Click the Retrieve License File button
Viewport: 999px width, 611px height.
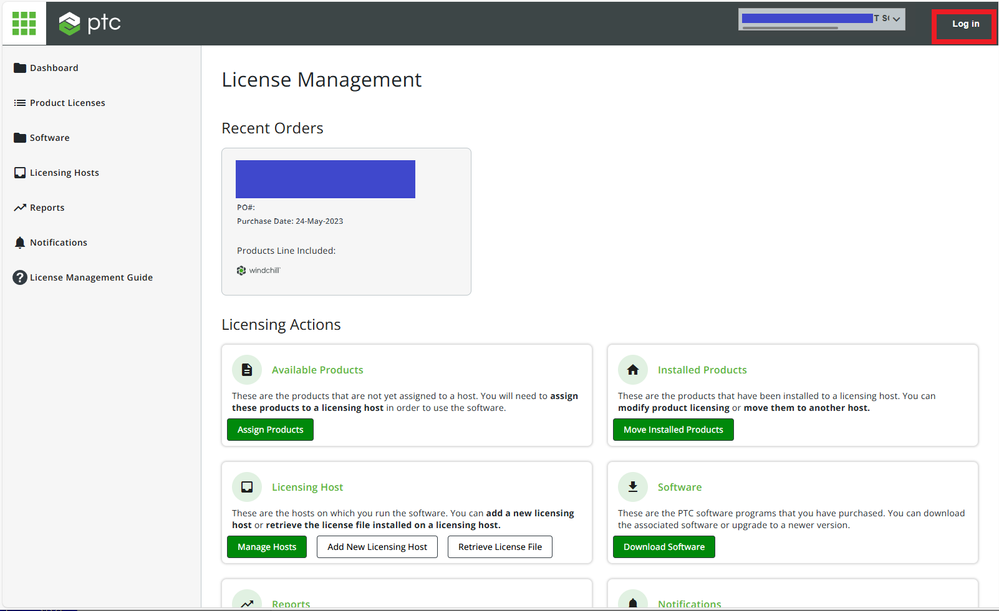point(500,547)
